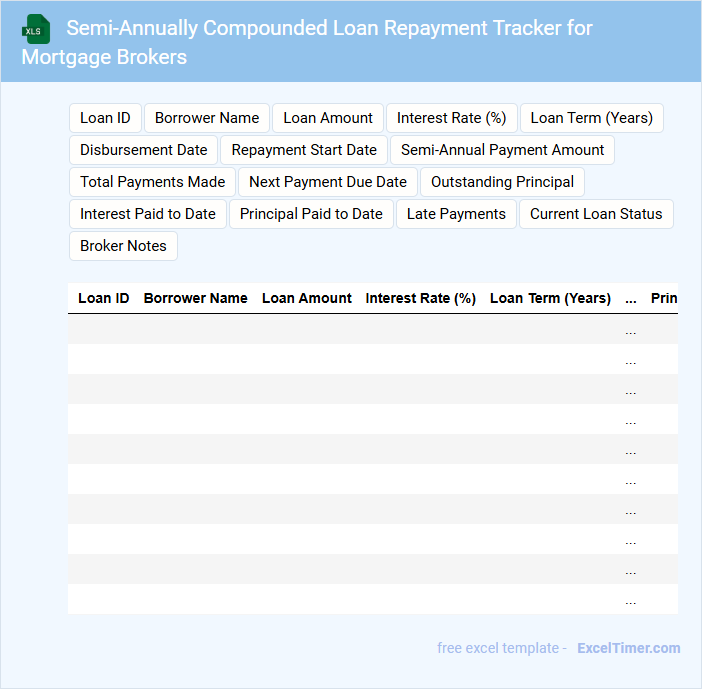This screenshot has height=689, width=702.
Task: Click the Repayment Start Date tag
Action: click(x=304, y=150)
